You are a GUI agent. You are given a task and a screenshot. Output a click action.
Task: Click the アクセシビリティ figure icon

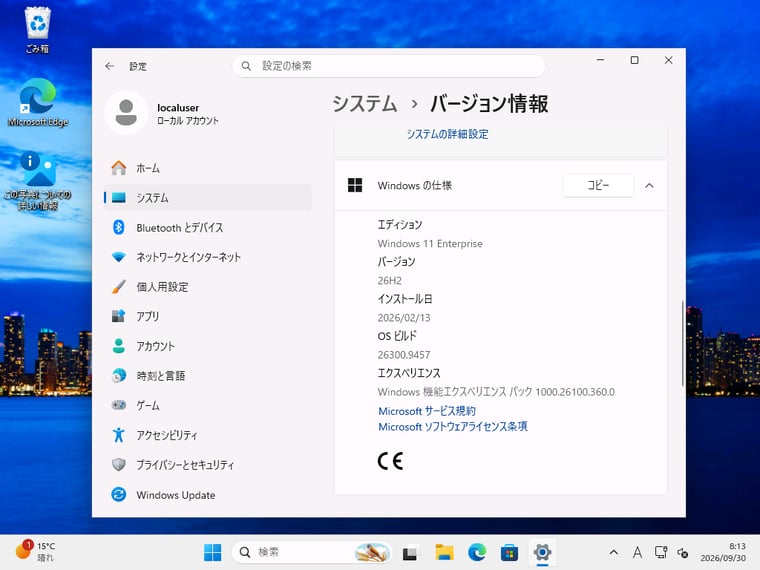119,435
